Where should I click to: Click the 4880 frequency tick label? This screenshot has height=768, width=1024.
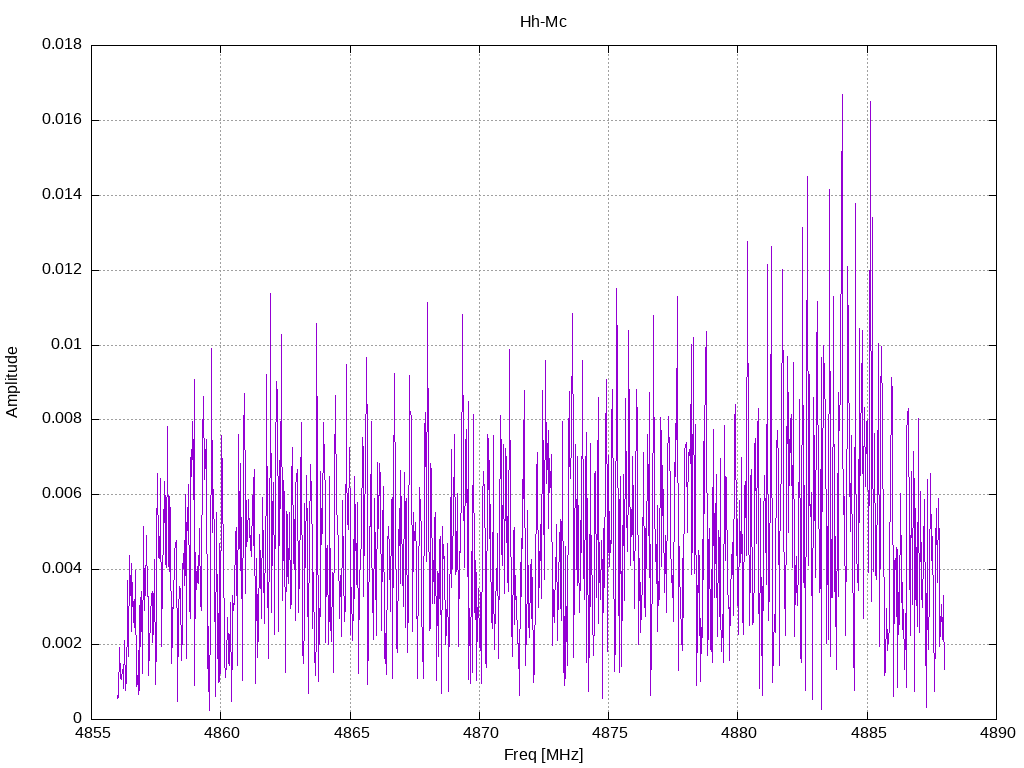[x=738, y=734]
